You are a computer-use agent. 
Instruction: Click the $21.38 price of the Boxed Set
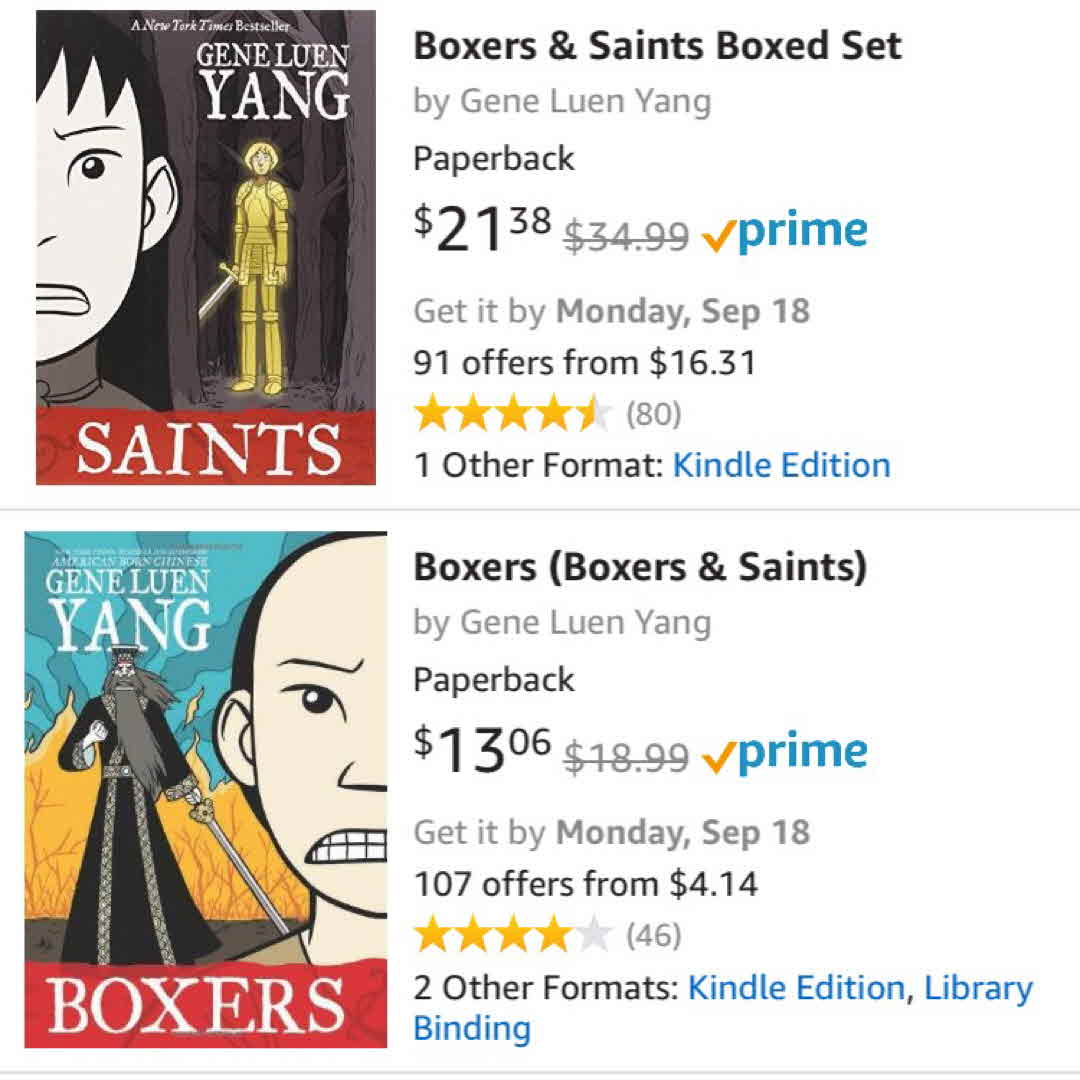(482, 230)
